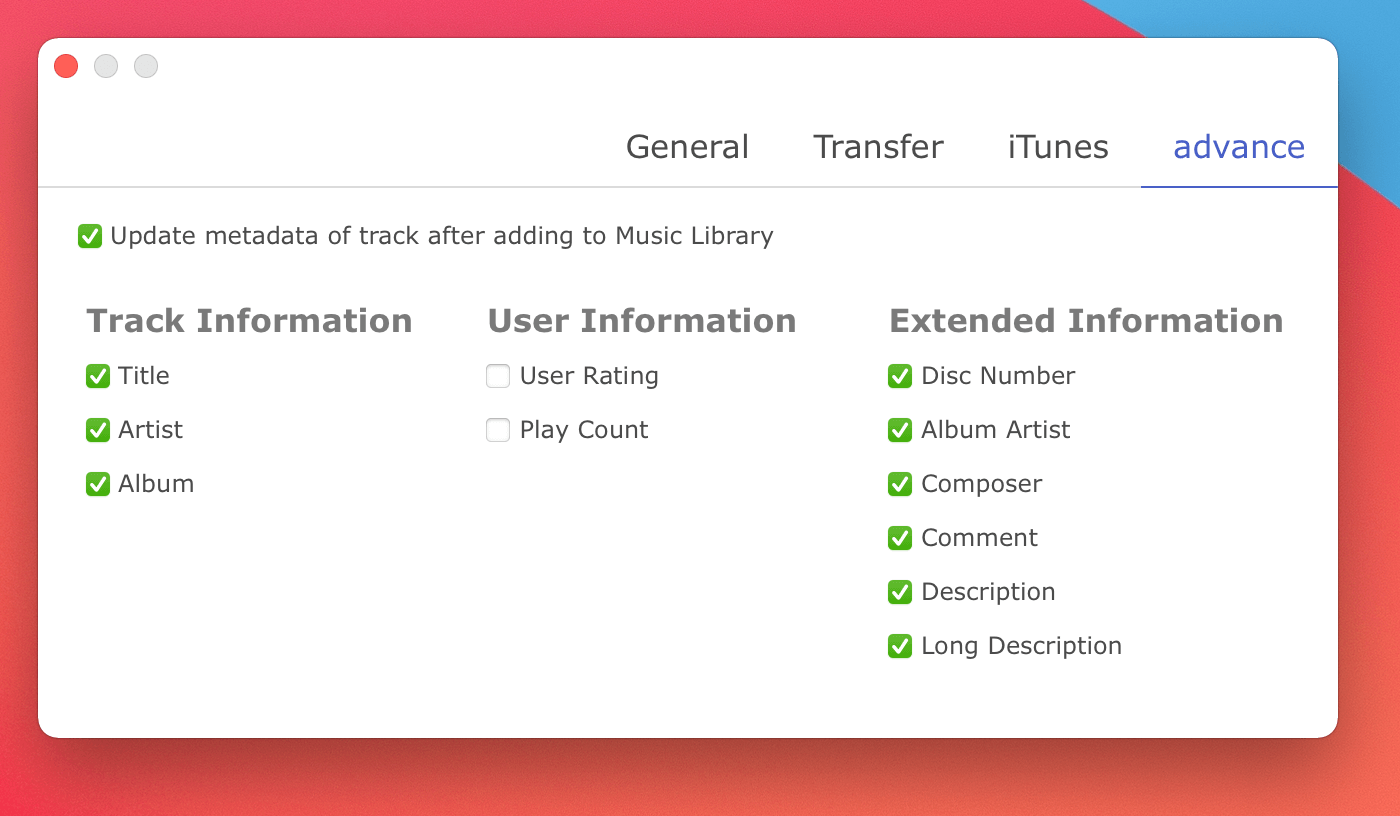
Task: Uncheck the Description checkbox
Action: click(x=900, y=592)
